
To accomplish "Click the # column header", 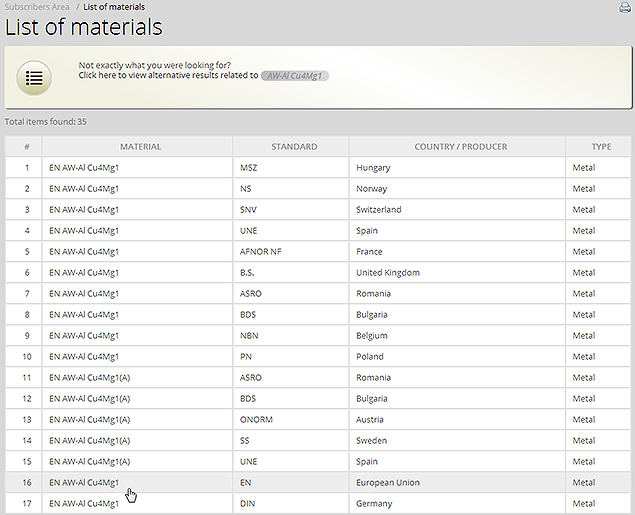I will click(x=23, y=147).
